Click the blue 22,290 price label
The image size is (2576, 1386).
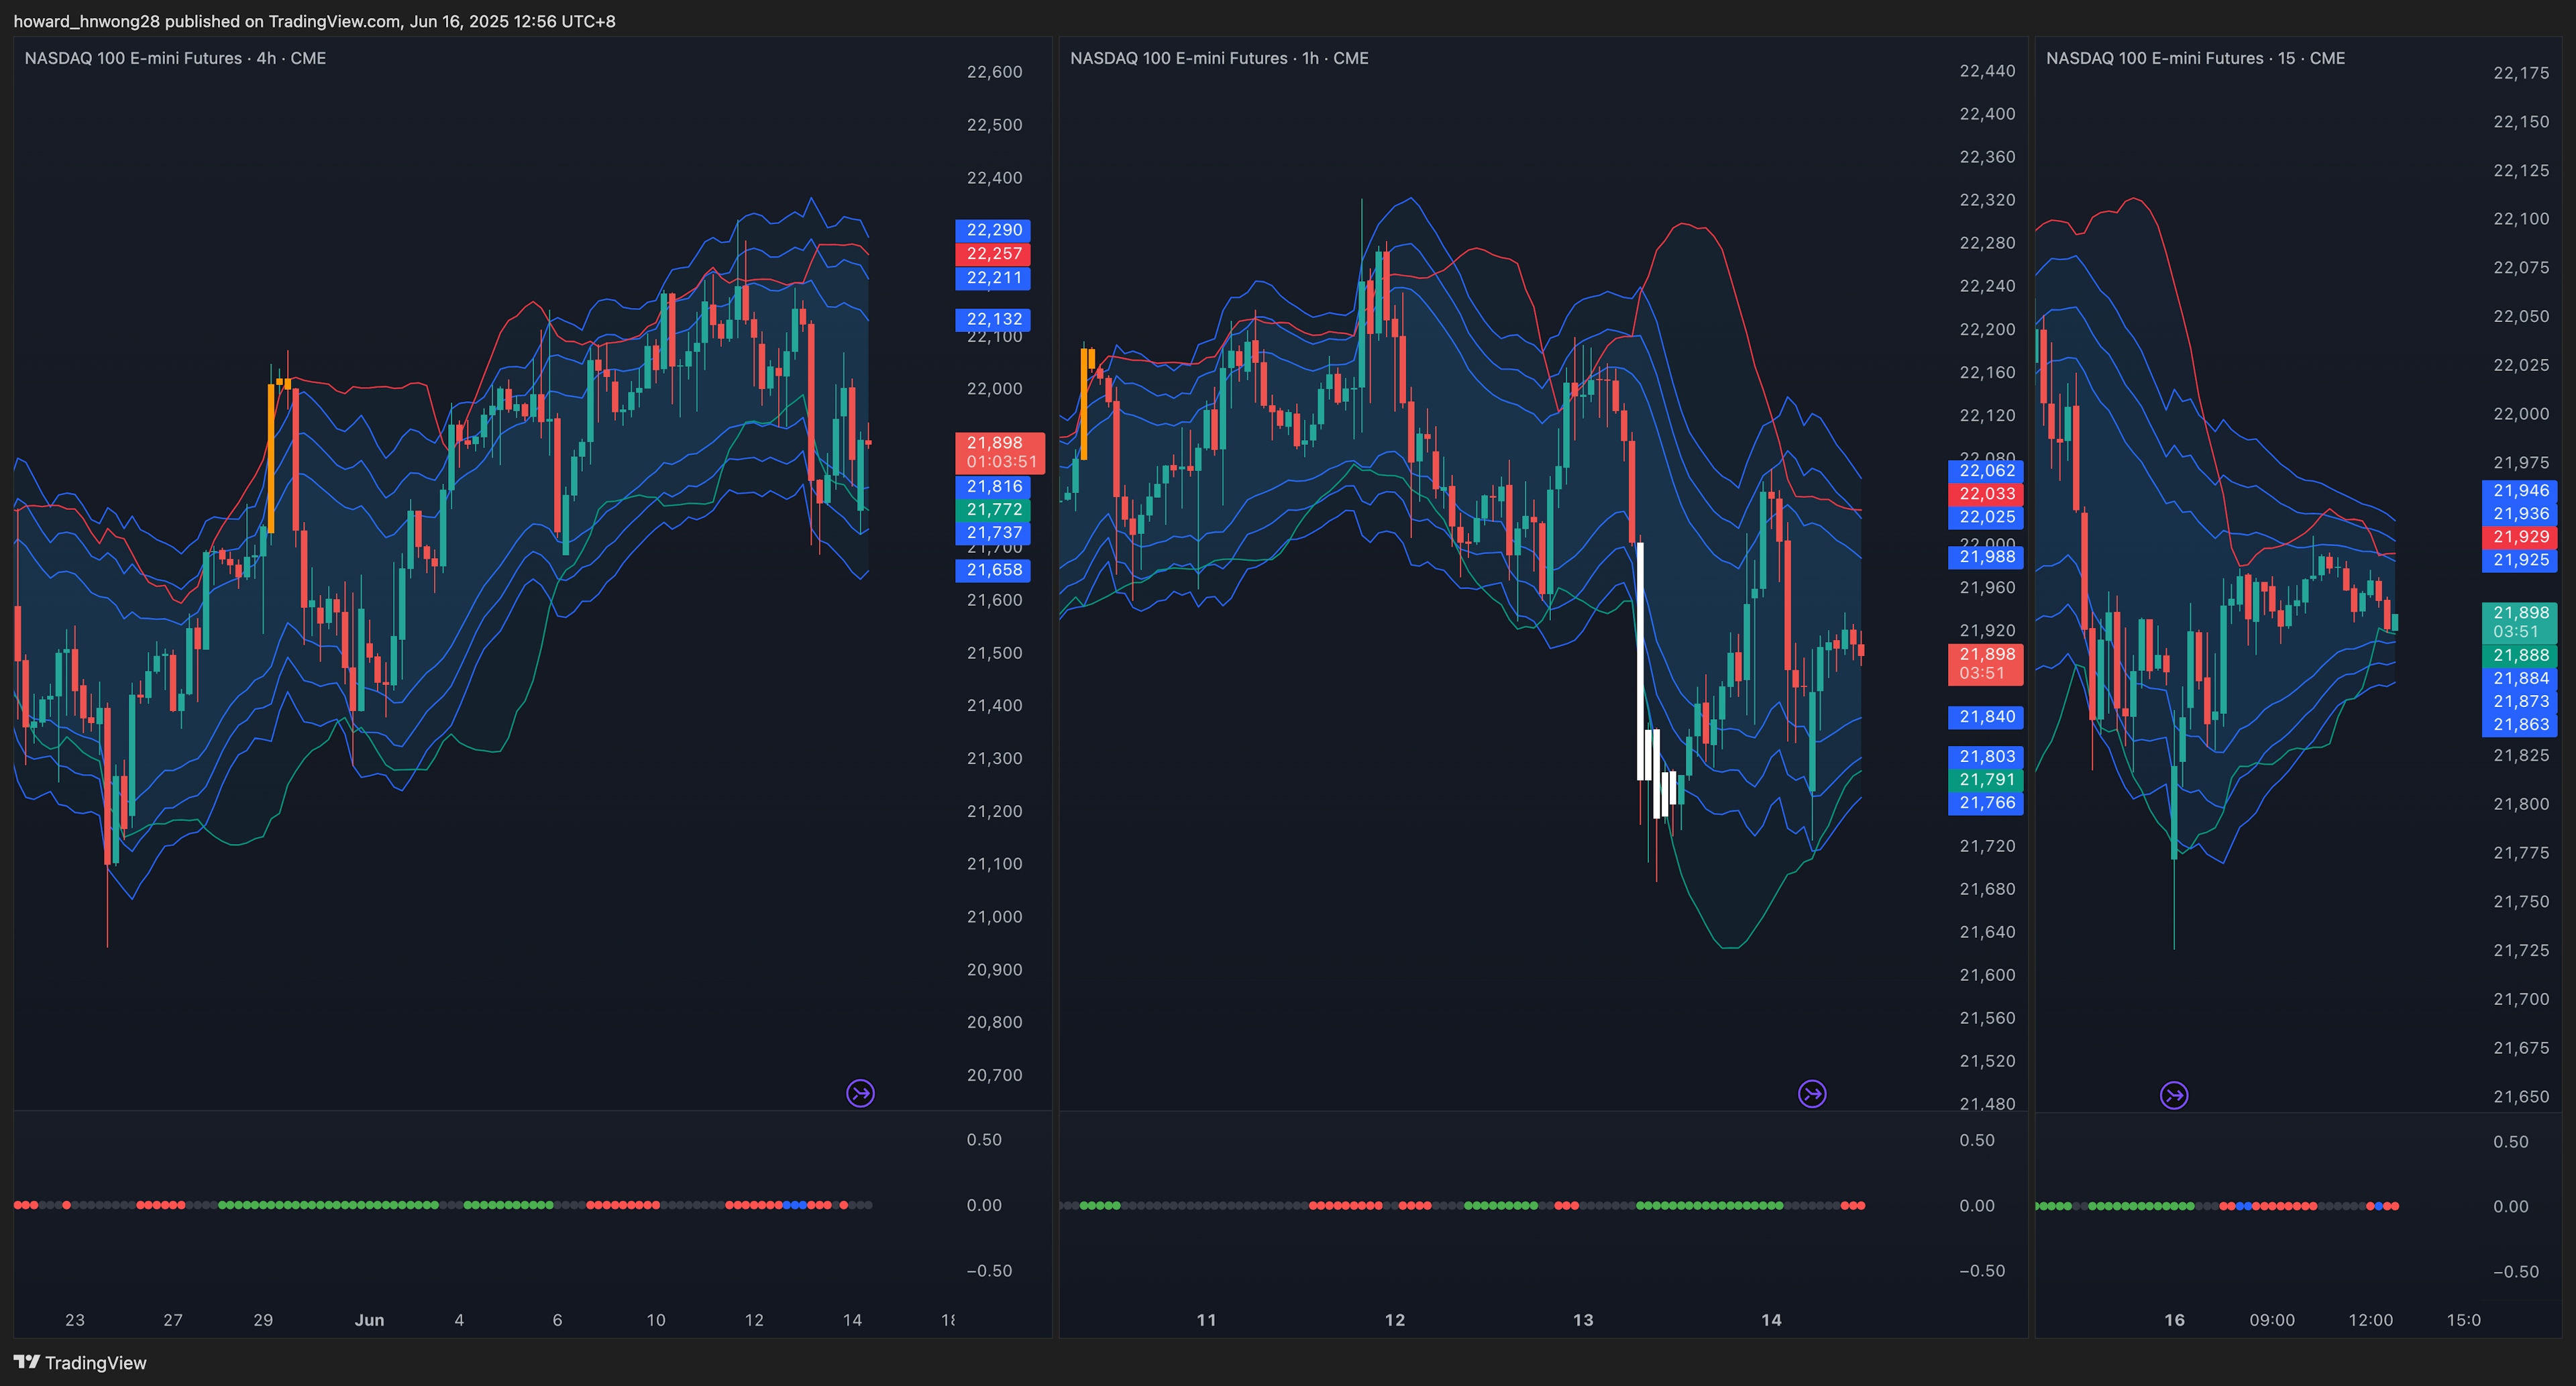(x=993, y=230)
